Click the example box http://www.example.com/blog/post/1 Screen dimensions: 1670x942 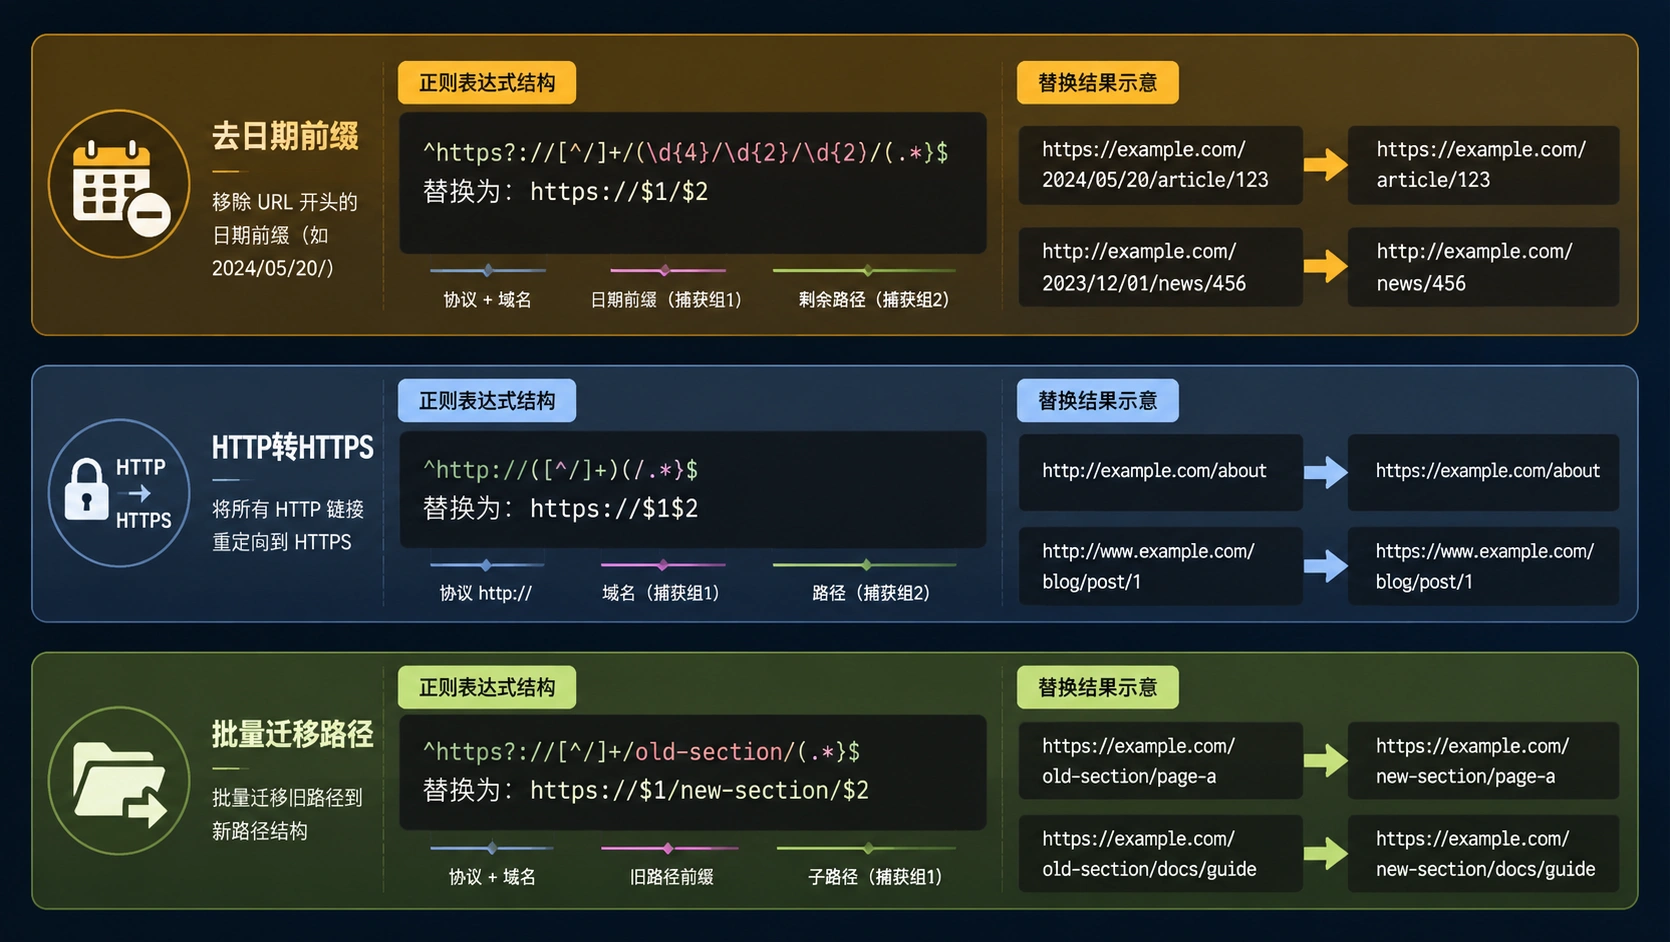pos(1160,566)
